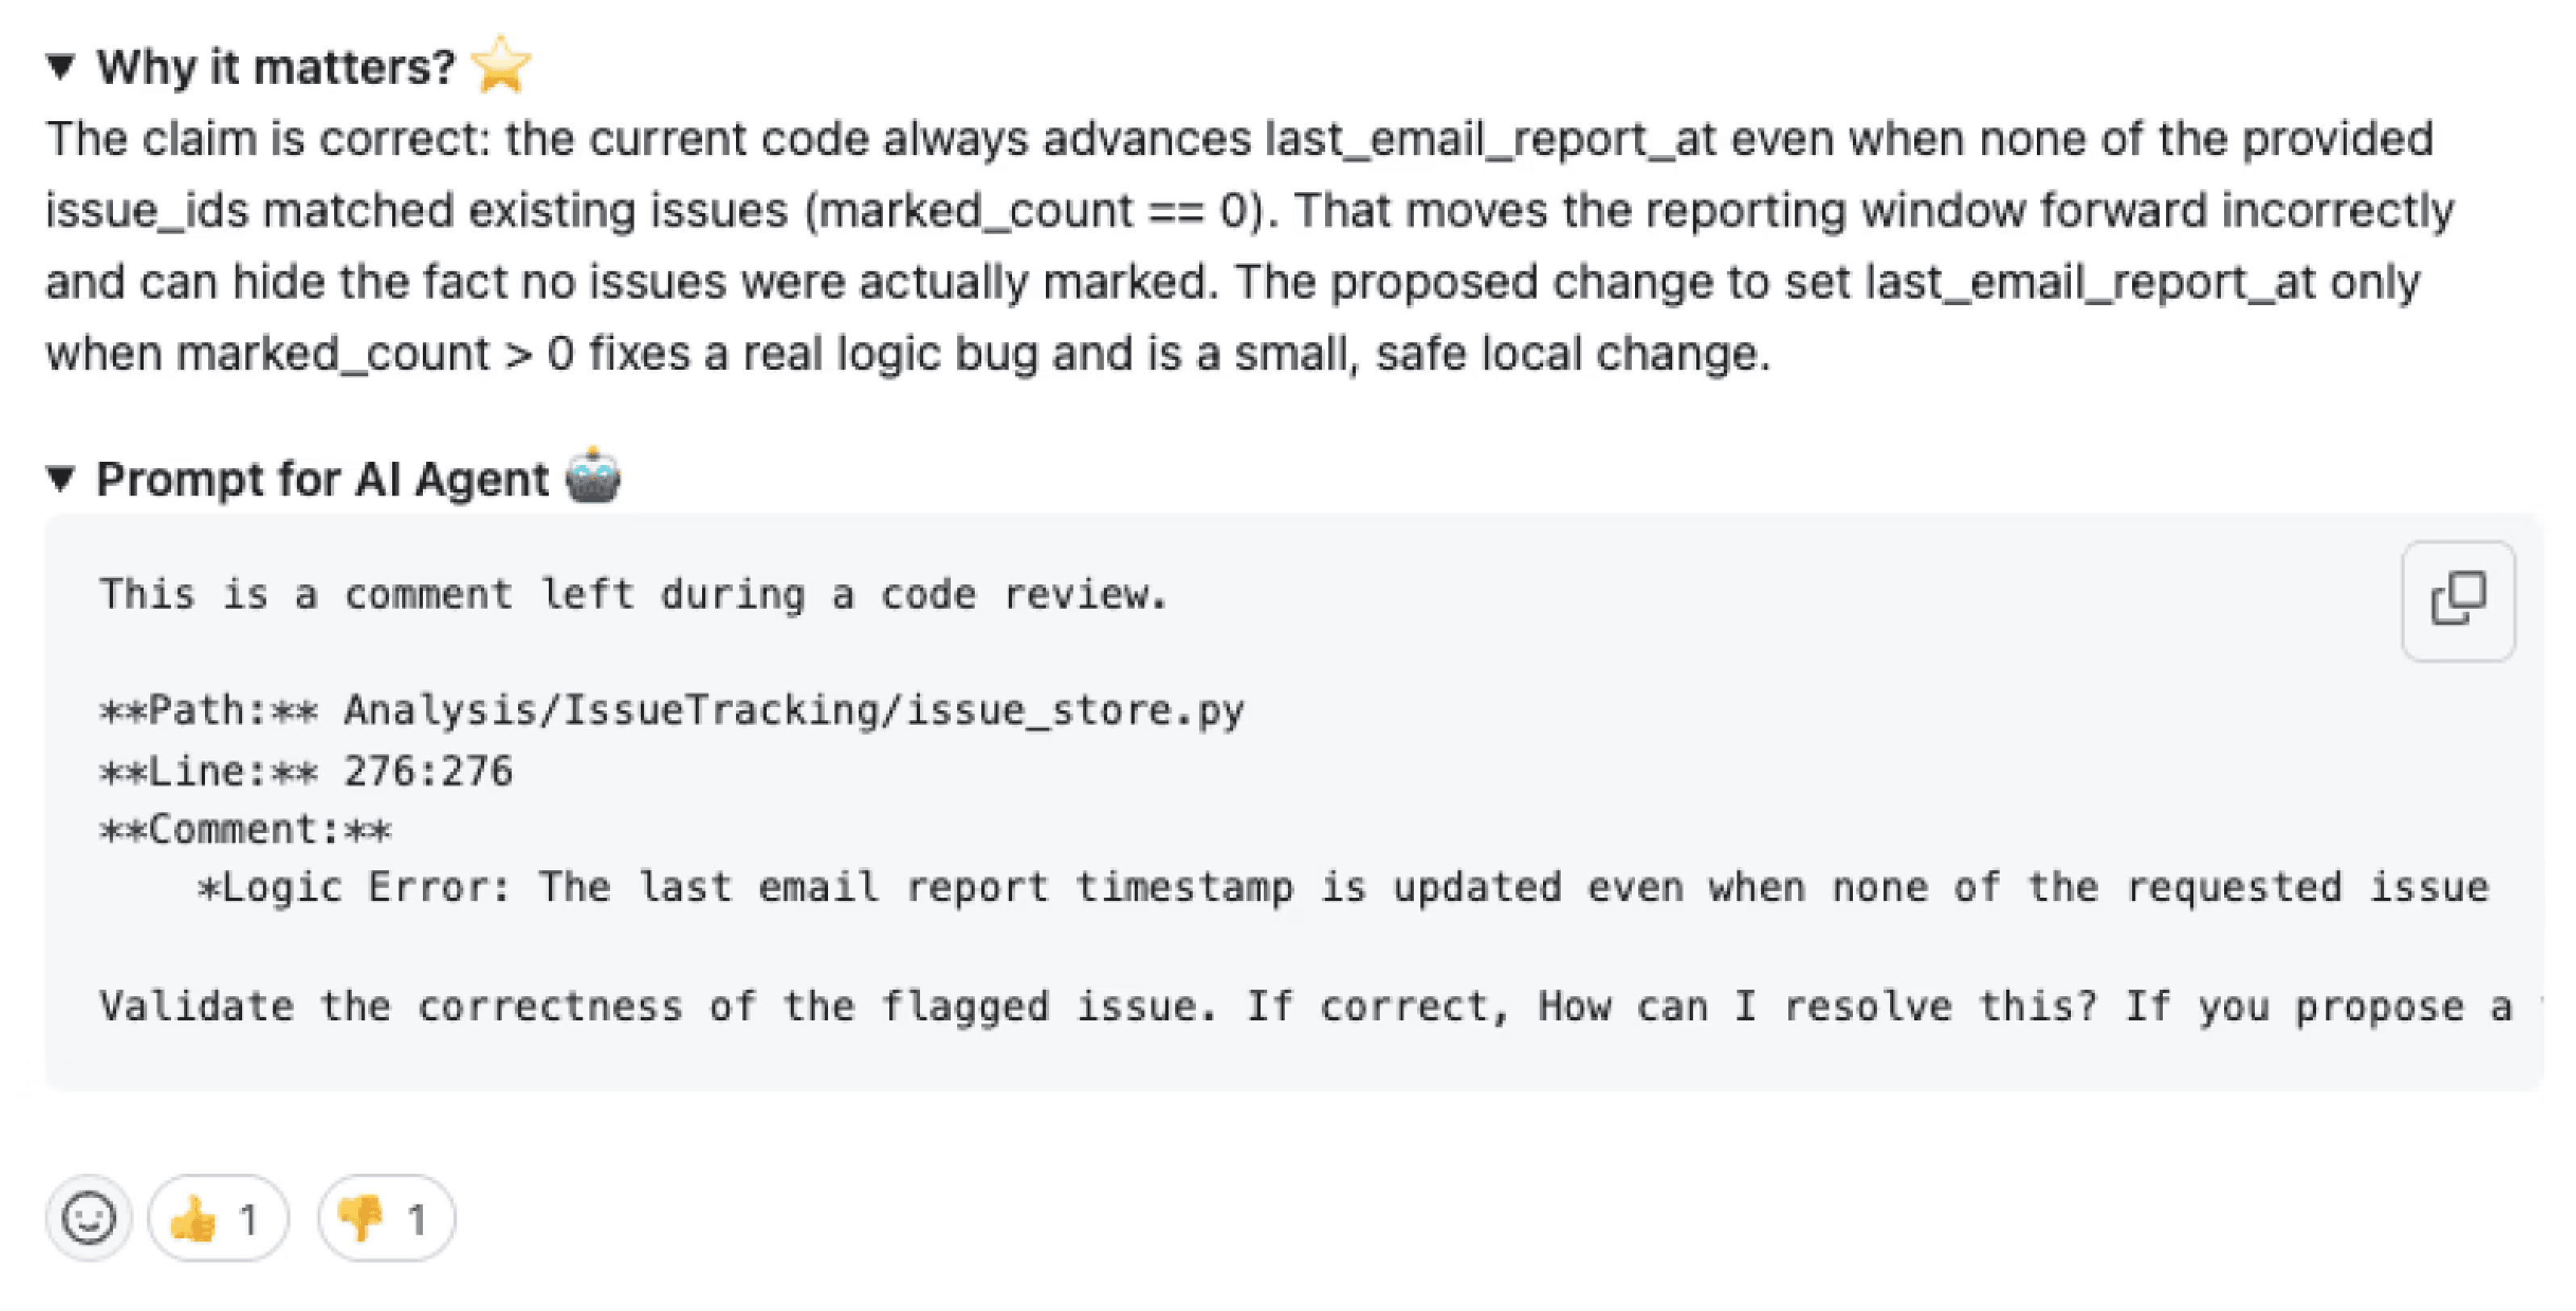Screen dimensions: 2576x1311
Task: Click the Prompt for AI Agent heading
Action: 320,477
